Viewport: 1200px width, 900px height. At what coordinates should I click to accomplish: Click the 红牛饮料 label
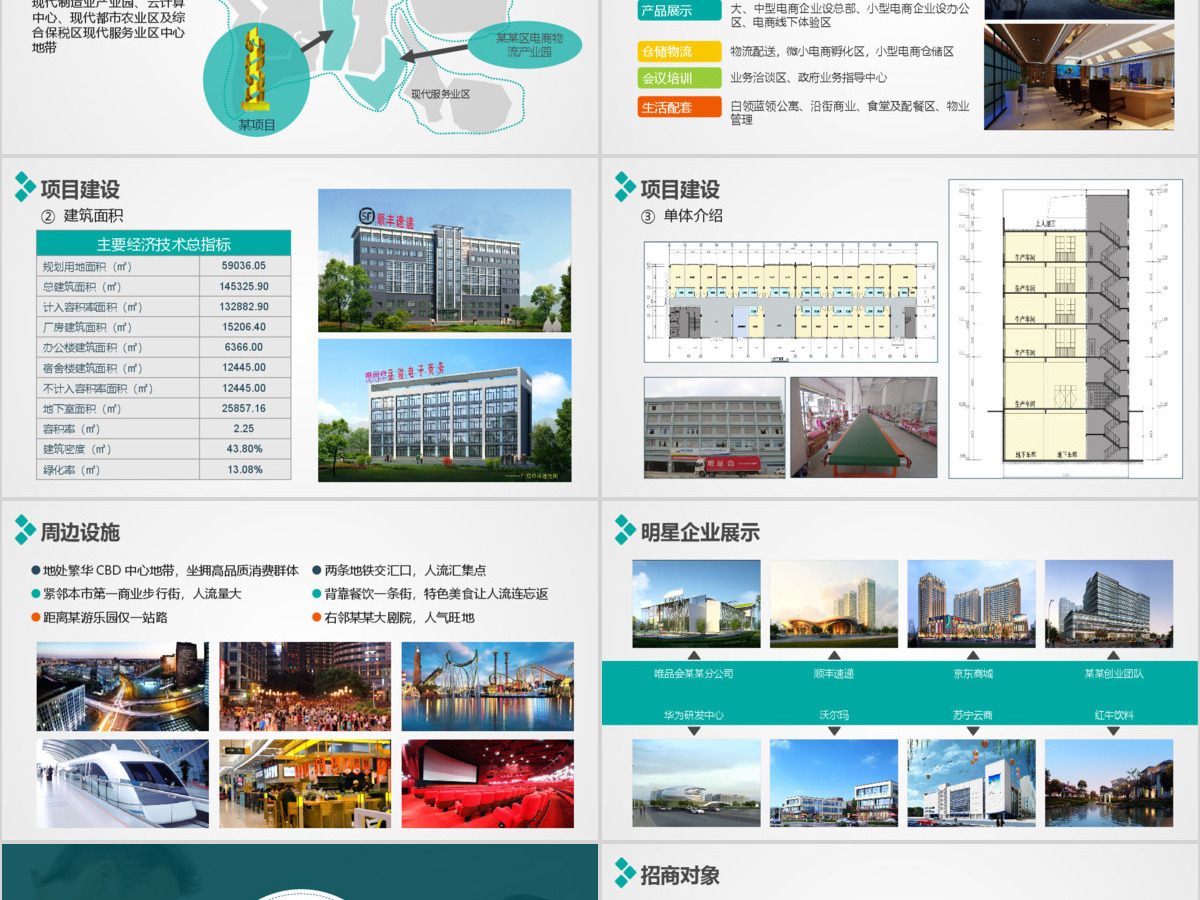[x=1113, y=715]
